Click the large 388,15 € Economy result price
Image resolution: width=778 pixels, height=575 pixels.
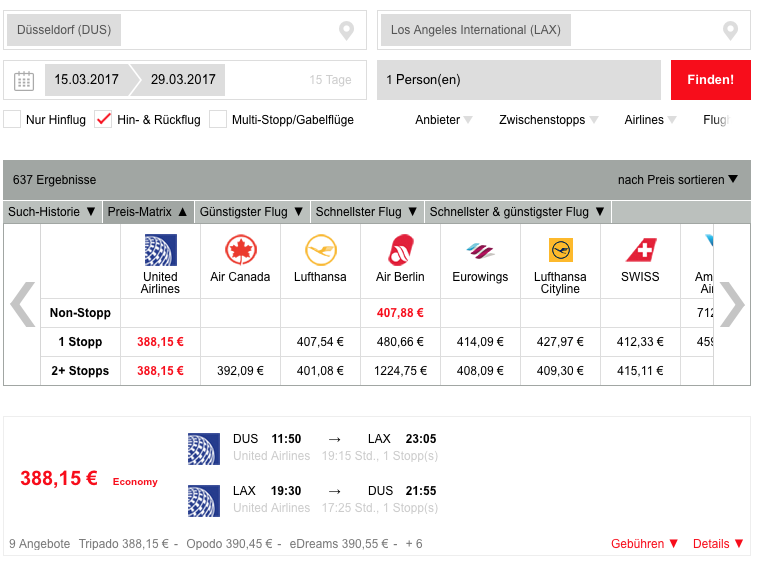[x=59, y=479]
